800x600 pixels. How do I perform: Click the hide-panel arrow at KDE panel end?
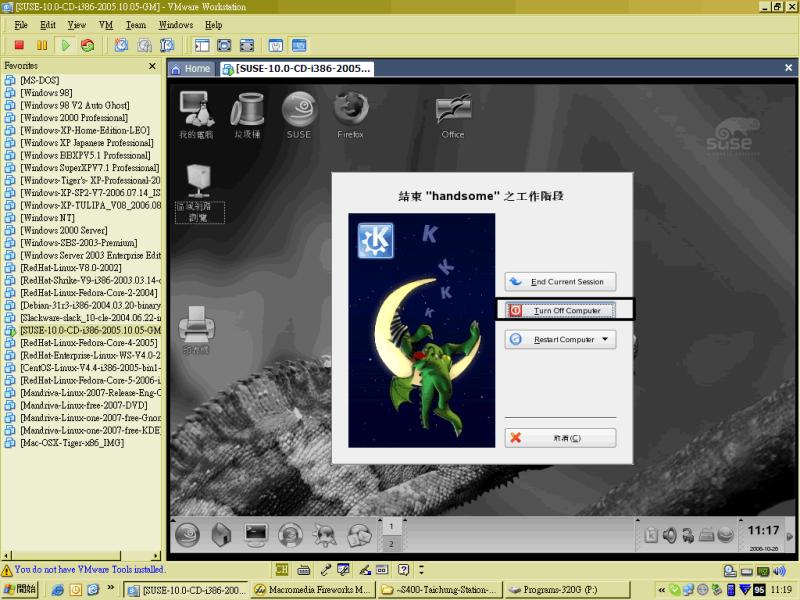[790, 537]
